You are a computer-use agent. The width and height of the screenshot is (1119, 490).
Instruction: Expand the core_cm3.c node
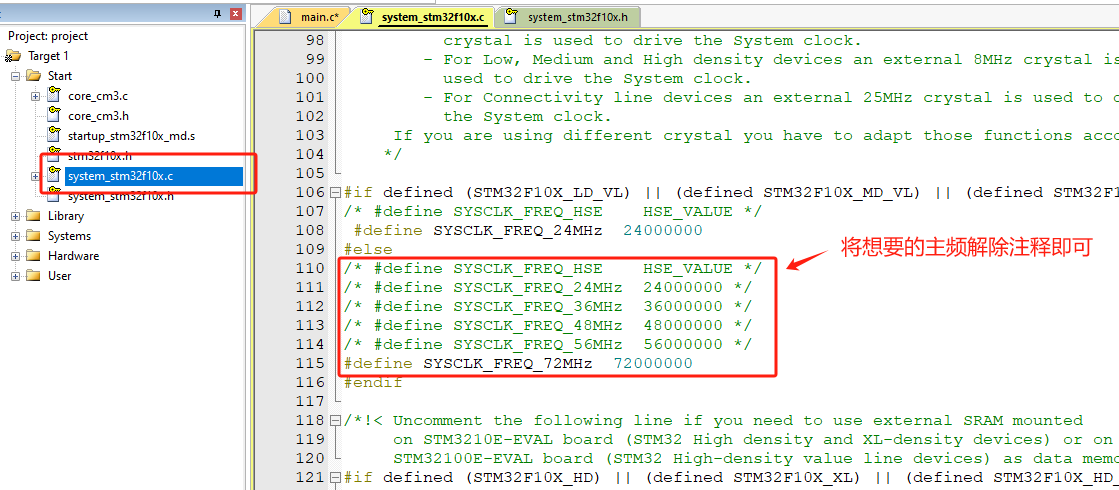coord(35,96)
